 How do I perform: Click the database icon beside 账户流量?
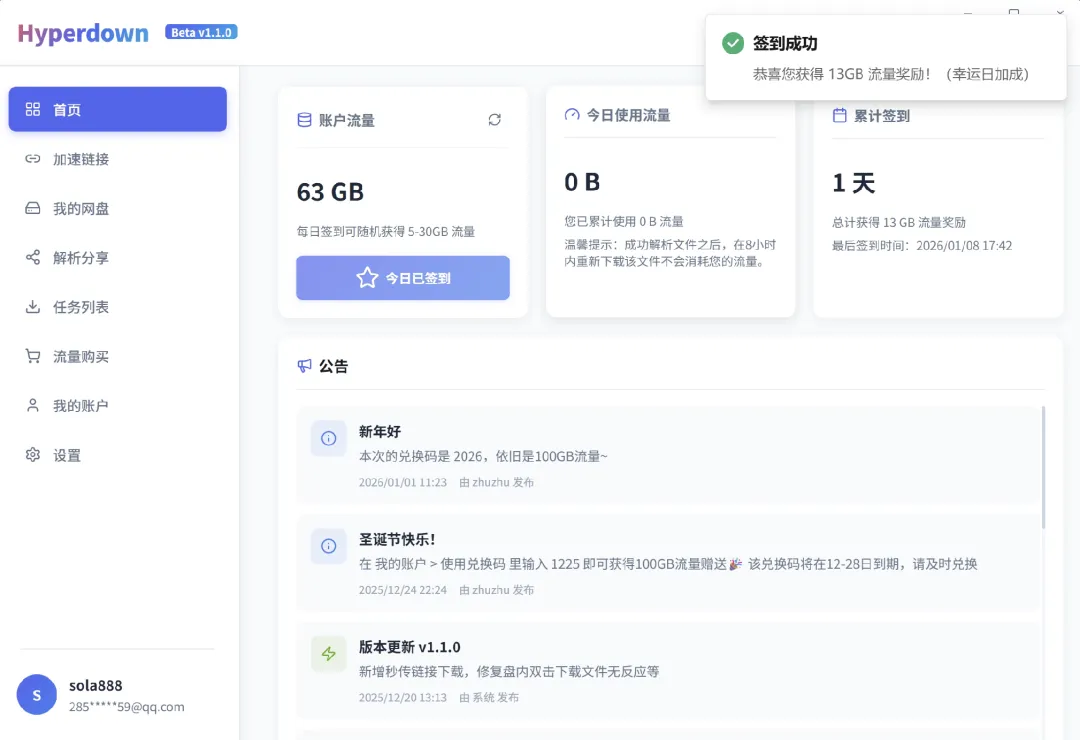pyautogui.click(x=304, y=120)
